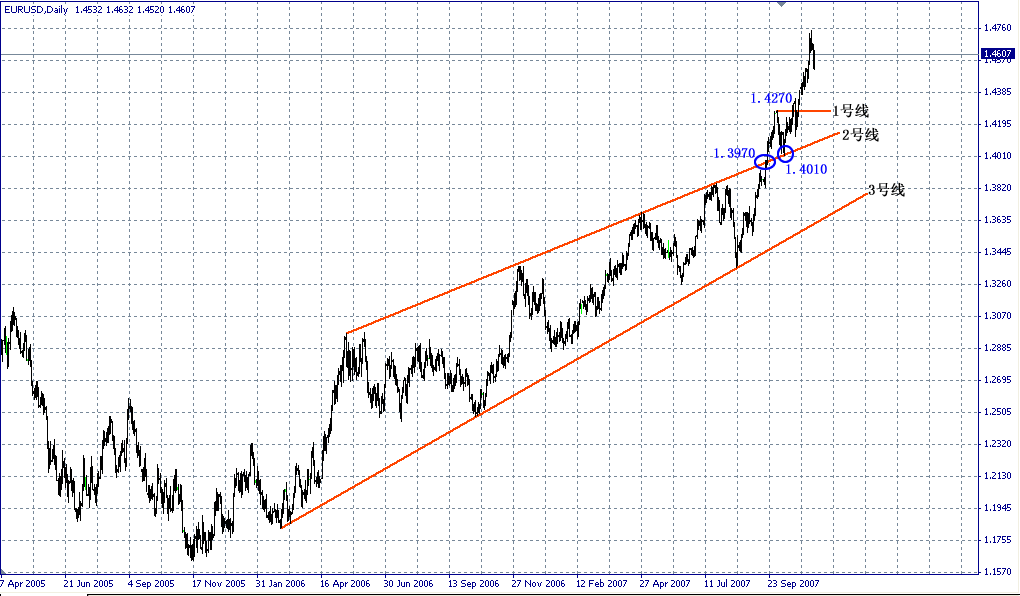
Task: Click the 1.3970 annotation text
Action: tap(735, 154)
